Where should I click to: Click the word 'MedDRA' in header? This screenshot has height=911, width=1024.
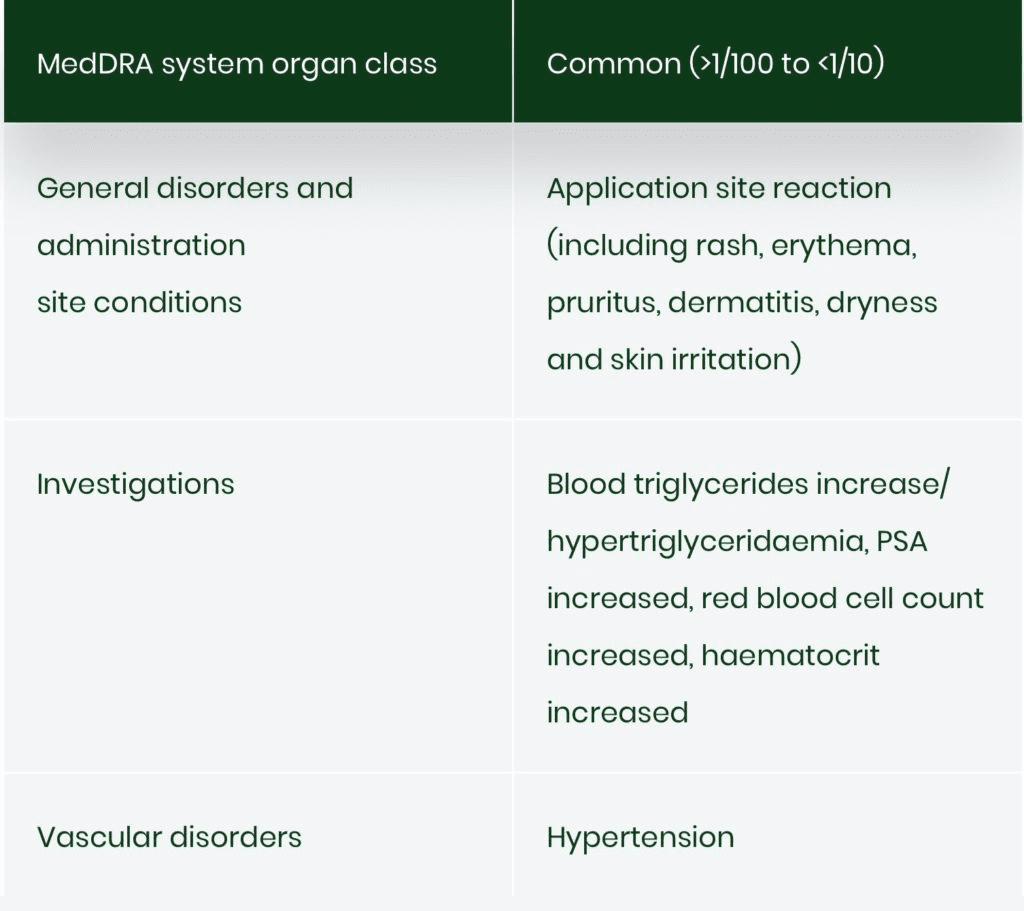95,64
